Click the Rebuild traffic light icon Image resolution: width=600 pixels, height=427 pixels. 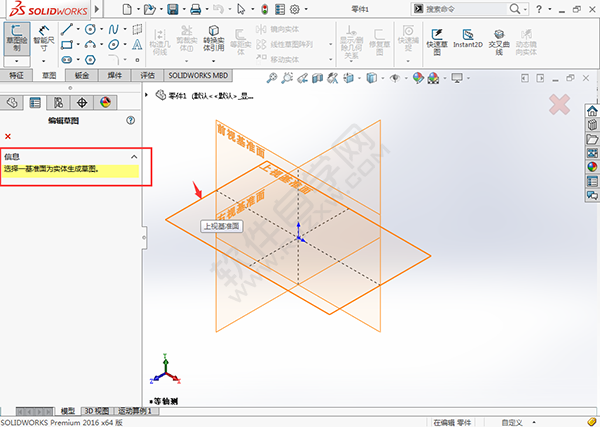[265, 9]
